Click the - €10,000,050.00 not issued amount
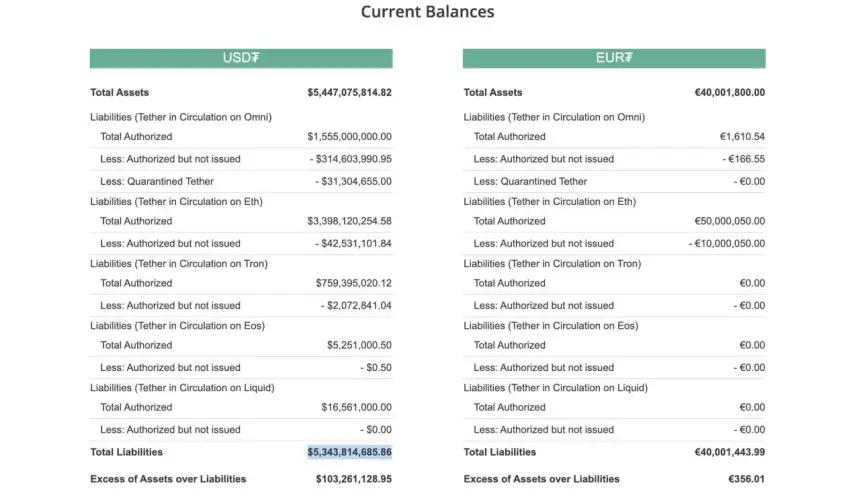 (x=727, y=243)
